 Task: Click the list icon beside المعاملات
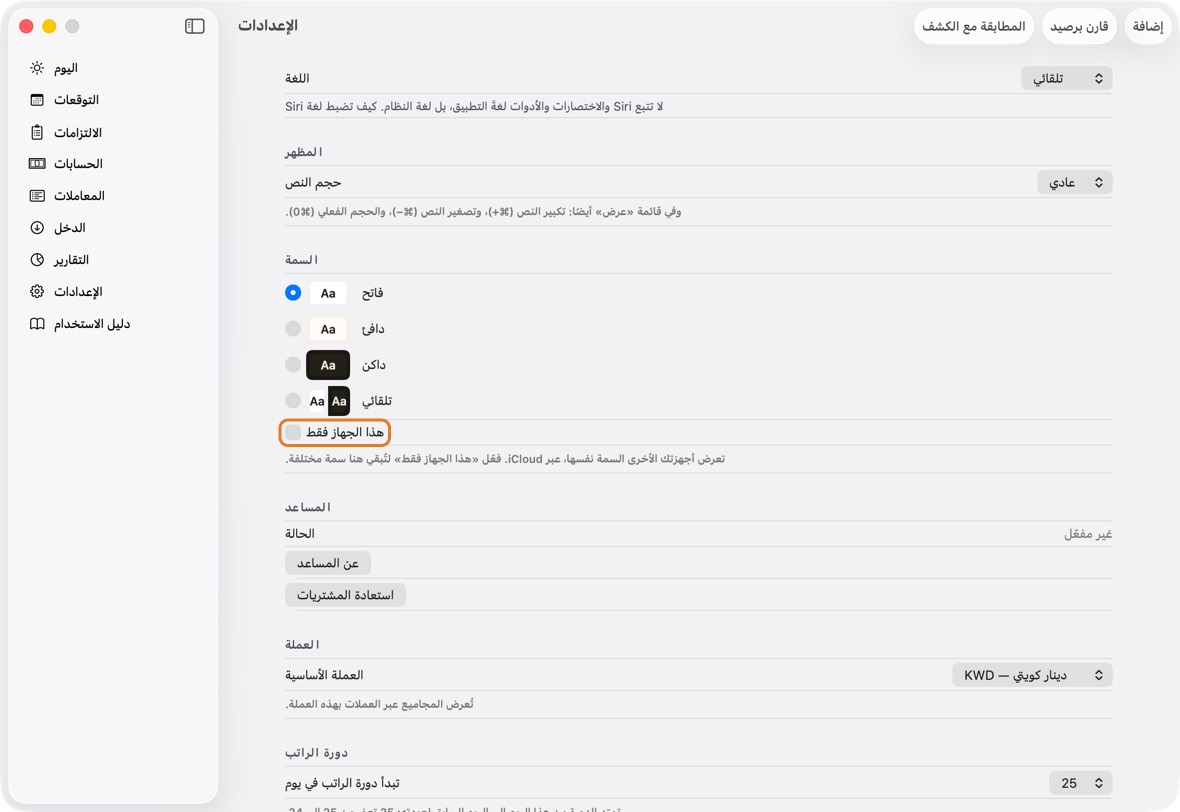tap(37, 196)
